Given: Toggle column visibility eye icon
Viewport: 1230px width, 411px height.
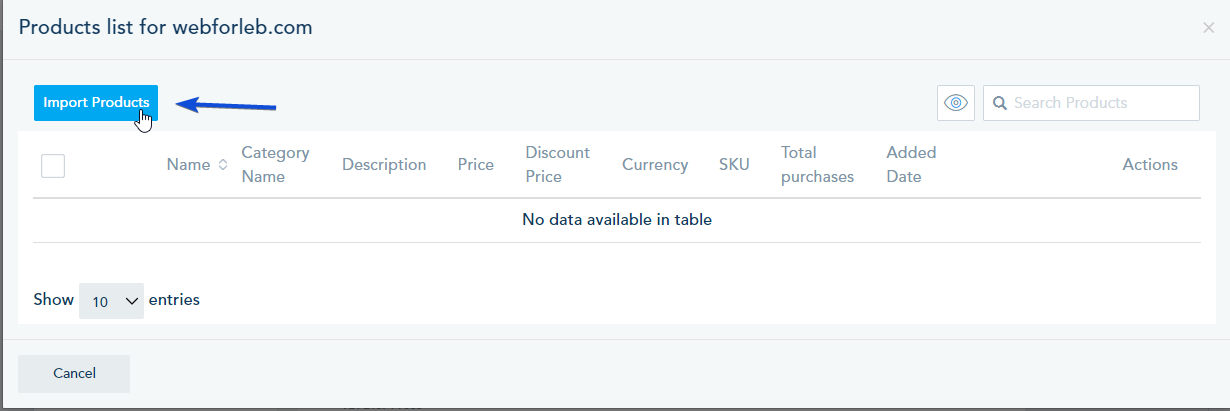Looking at the screenshot, I should (x=956, y=103).
